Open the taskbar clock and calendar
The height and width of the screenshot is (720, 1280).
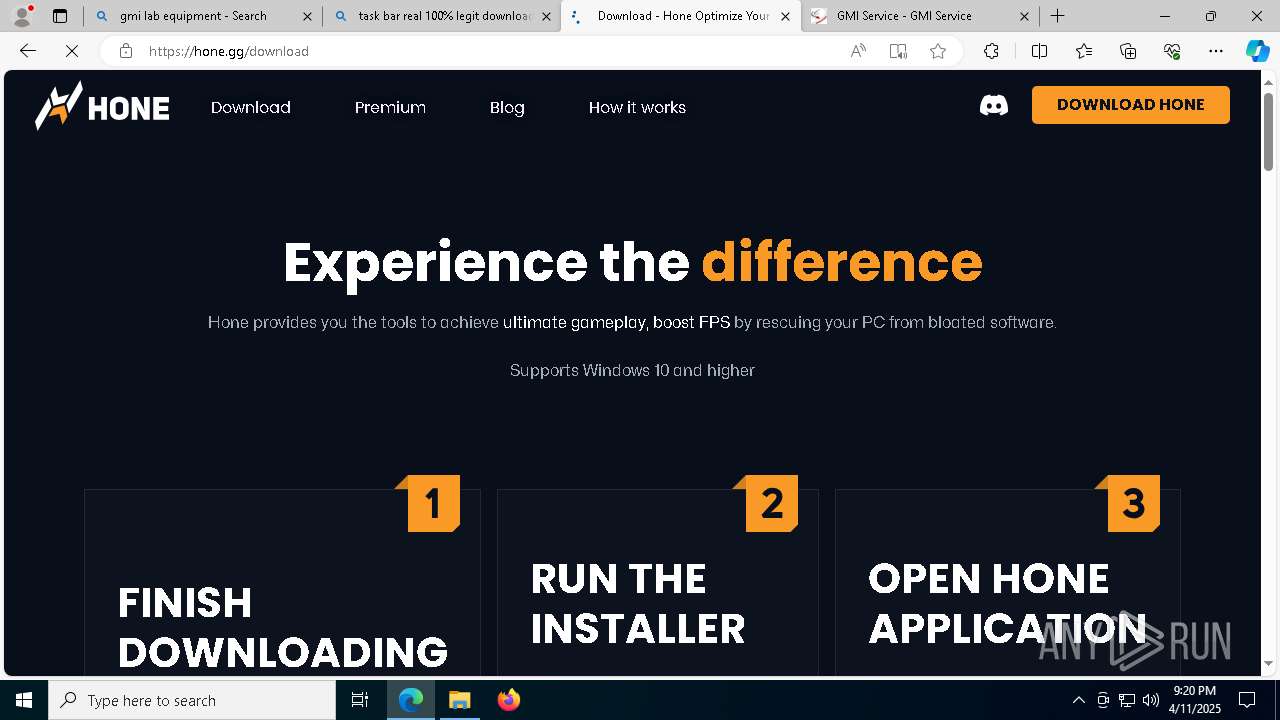coord(1194,700)
